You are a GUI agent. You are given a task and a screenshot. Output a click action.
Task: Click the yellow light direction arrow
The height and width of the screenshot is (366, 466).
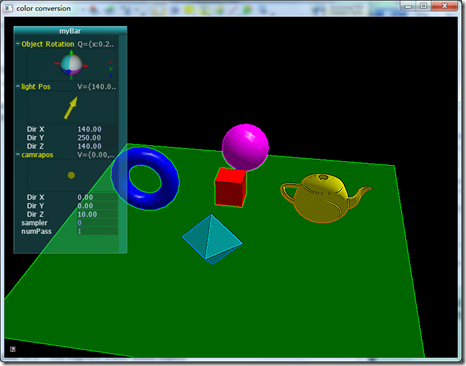tap(71, 108)
